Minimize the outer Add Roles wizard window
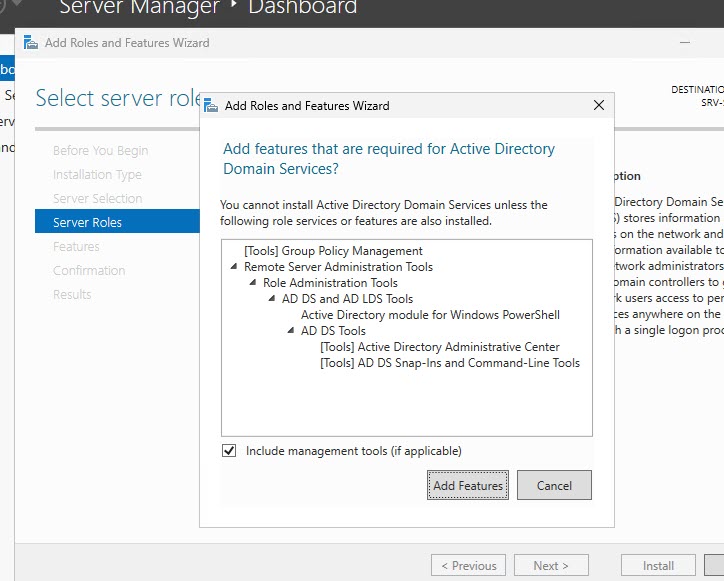Viewport: 724px width, 581px height. click(685, 42)
